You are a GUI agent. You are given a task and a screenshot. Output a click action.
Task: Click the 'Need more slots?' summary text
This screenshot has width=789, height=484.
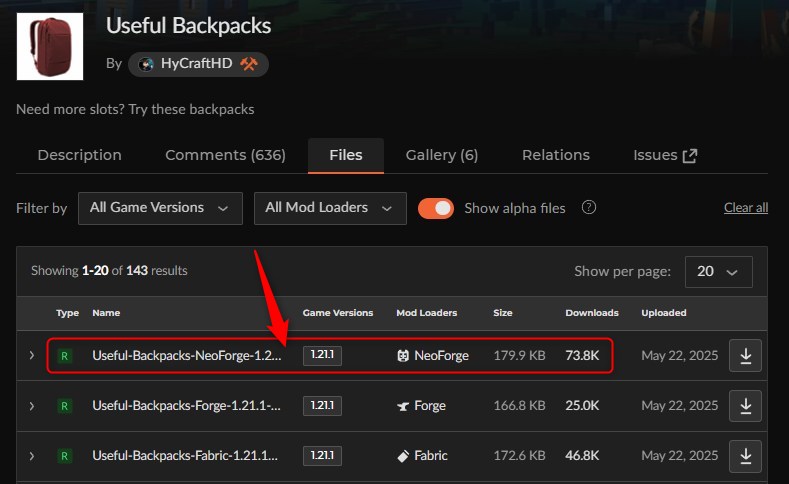point(135,109)
